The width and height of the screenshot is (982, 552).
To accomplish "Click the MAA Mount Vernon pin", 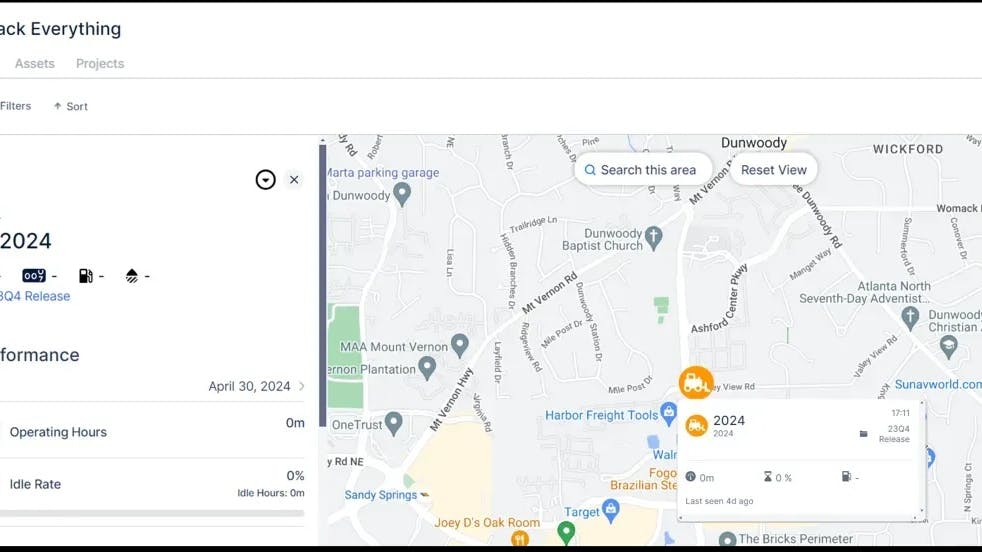I will pos(460,345).
